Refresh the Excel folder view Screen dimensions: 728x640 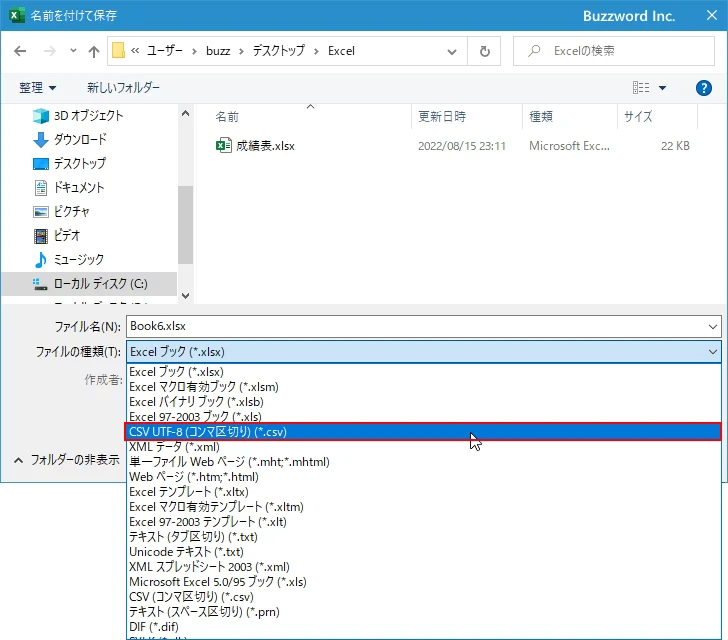pos(484,51)
